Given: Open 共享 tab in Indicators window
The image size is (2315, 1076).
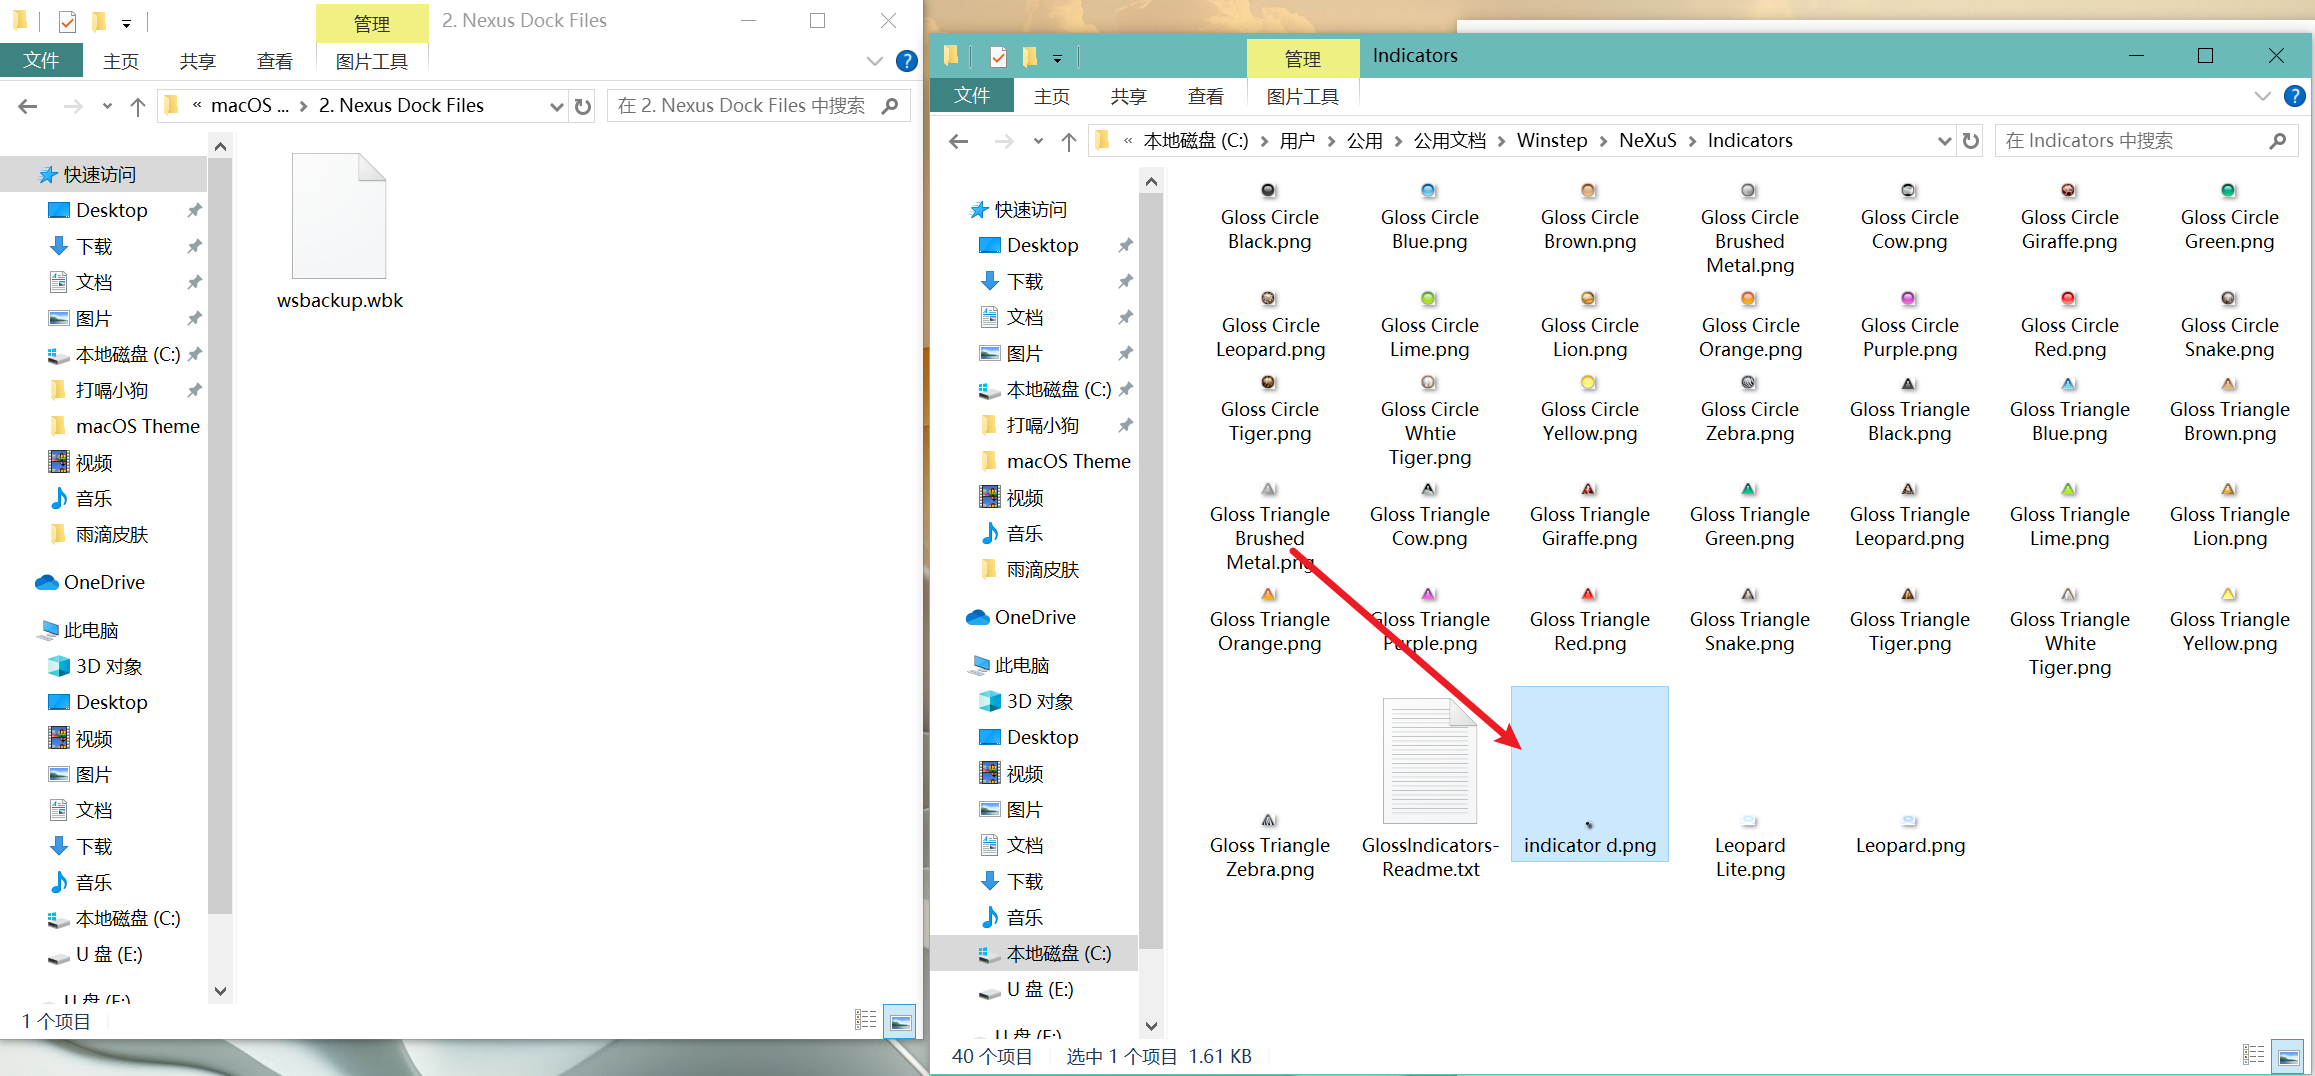Looking at the screenshot, I should tap(1128, 96).
